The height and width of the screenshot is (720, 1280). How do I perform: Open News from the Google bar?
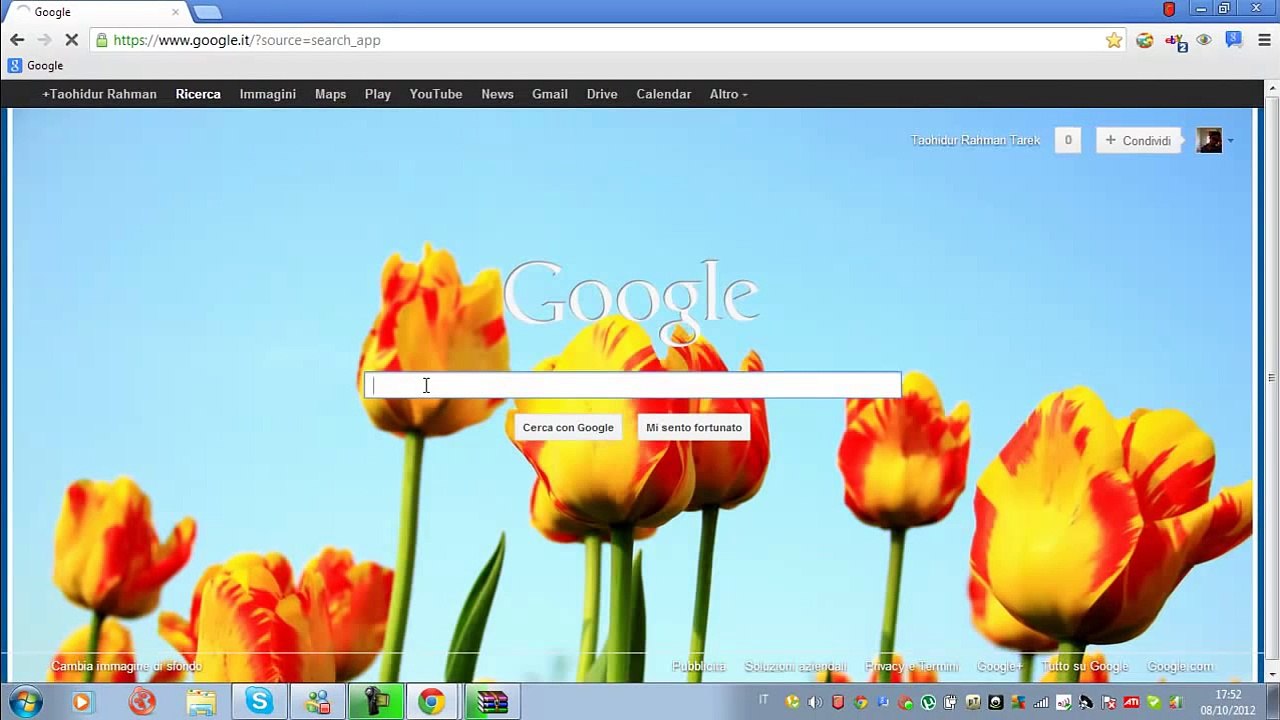click(497, 94)
